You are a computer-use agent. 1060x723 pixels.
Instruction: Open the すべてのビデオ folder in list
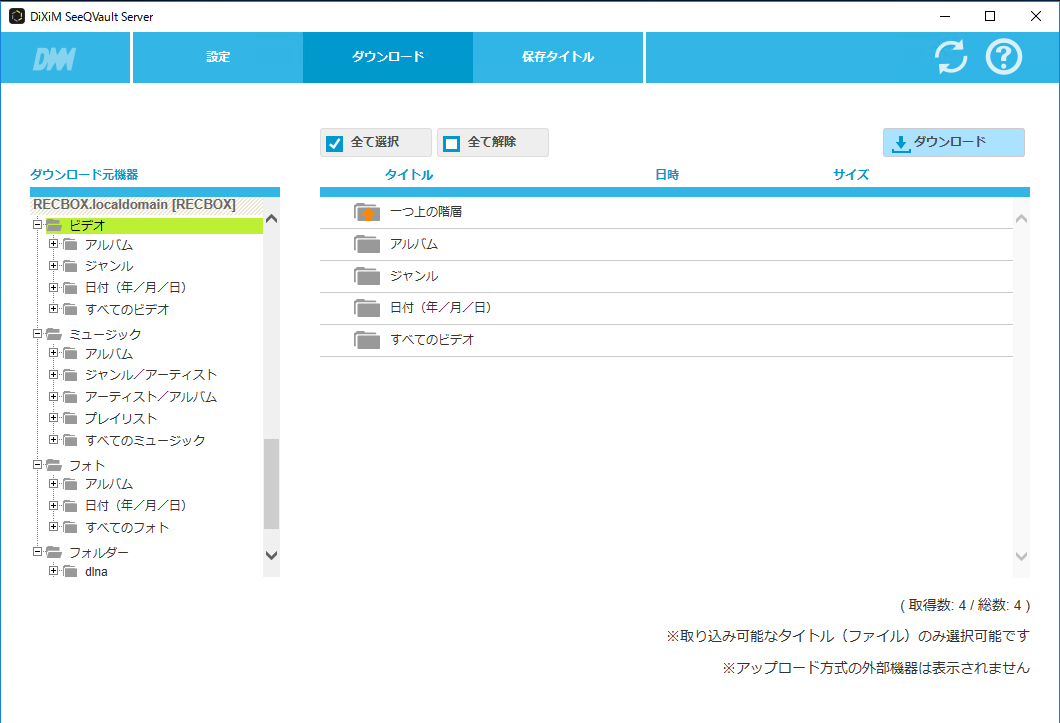click(x=367, y=340)
